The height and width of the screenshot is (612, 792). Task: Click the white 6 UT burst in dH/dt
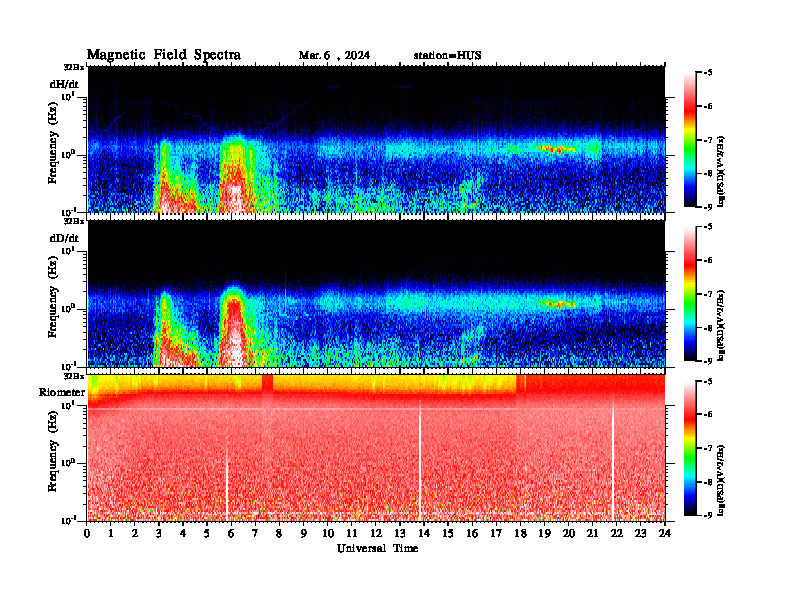234,197
